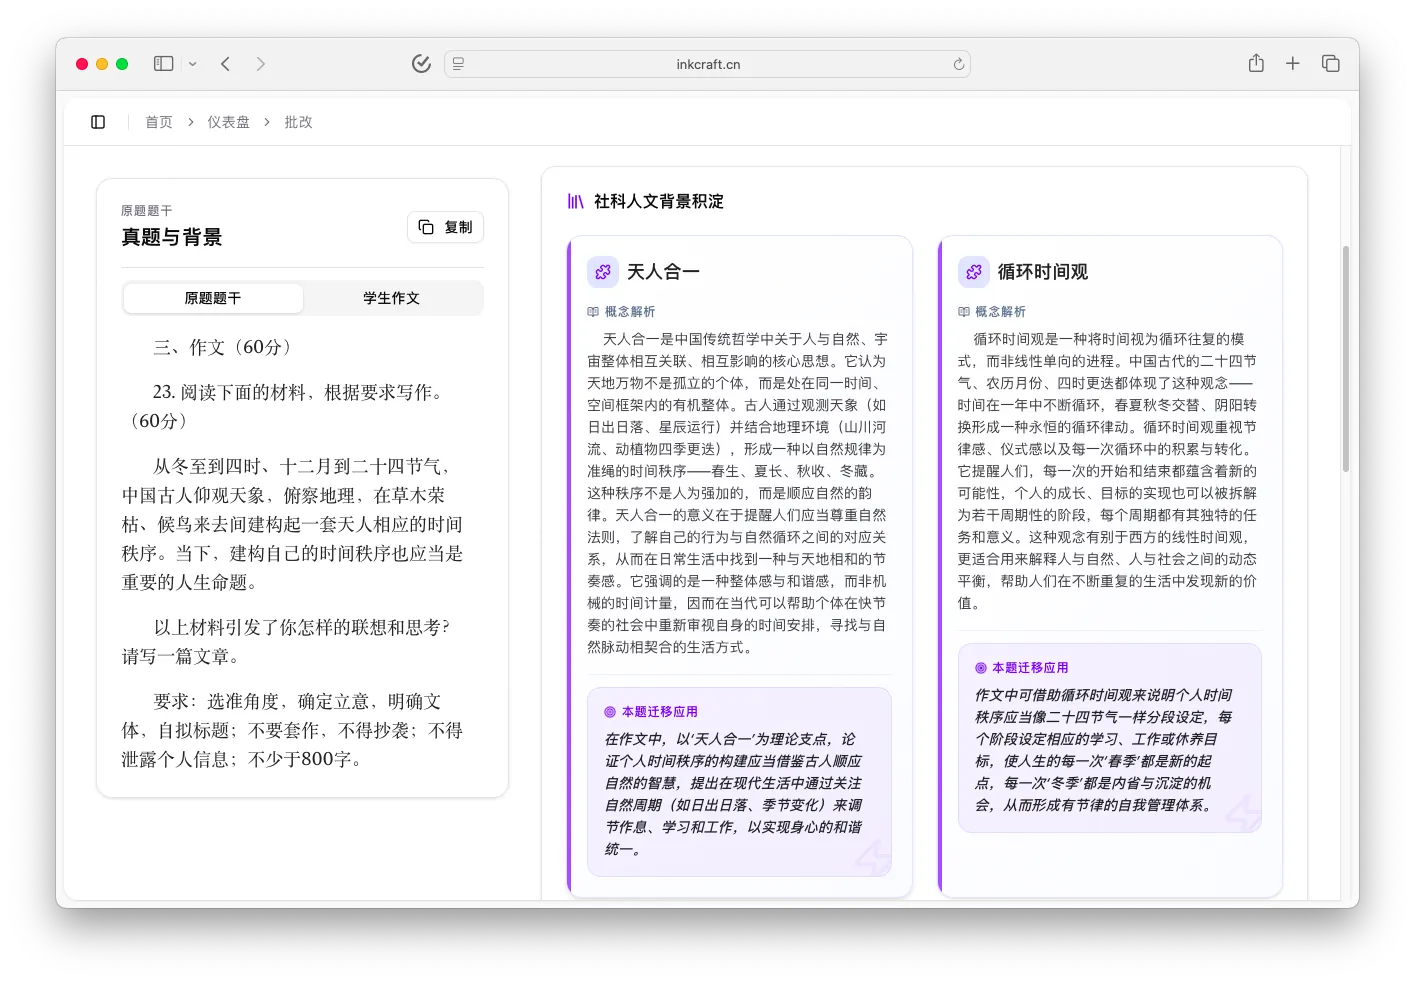Screen dimensions: 1415x982
Task: Navigate to 仪表盘 via breadcrumb
Action: [x=228, y=121]
